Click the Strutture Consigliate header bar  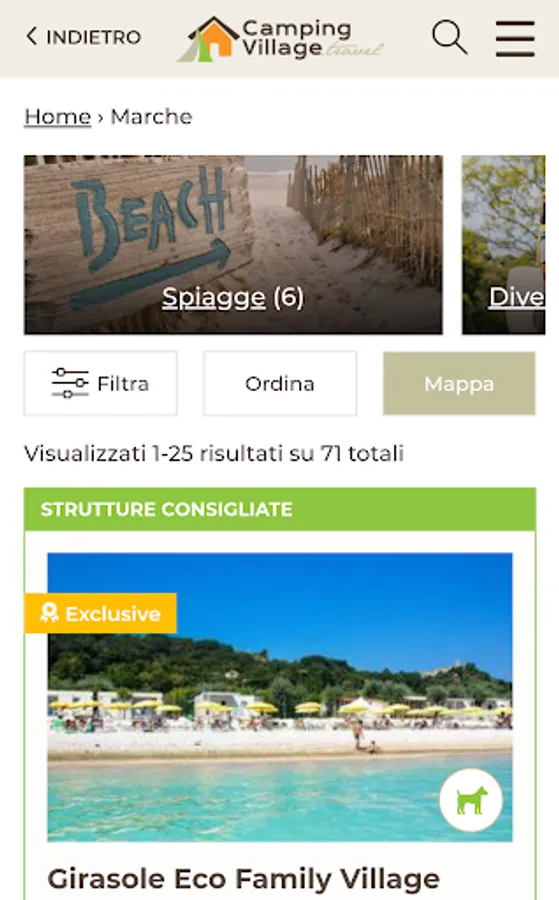pyautogui.click(x=280, y=509)
